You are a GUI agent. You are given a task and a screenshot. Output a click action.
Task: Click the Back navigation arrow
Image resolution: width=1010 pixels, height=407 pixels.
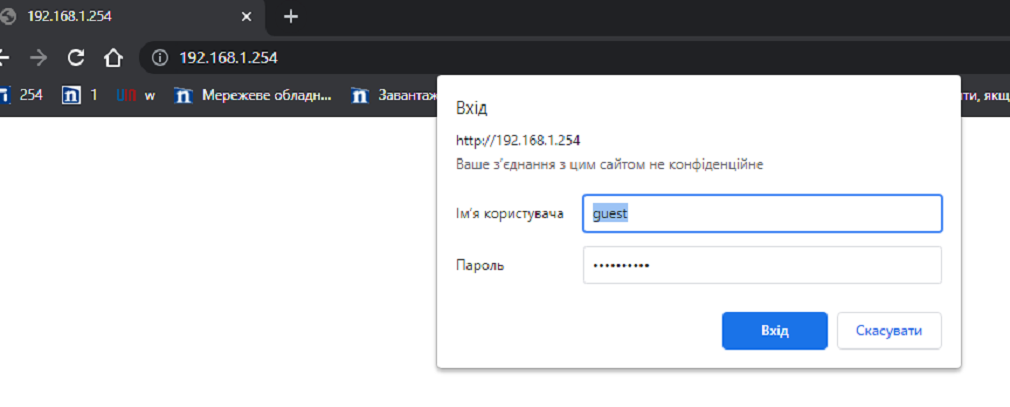[3, 58]
